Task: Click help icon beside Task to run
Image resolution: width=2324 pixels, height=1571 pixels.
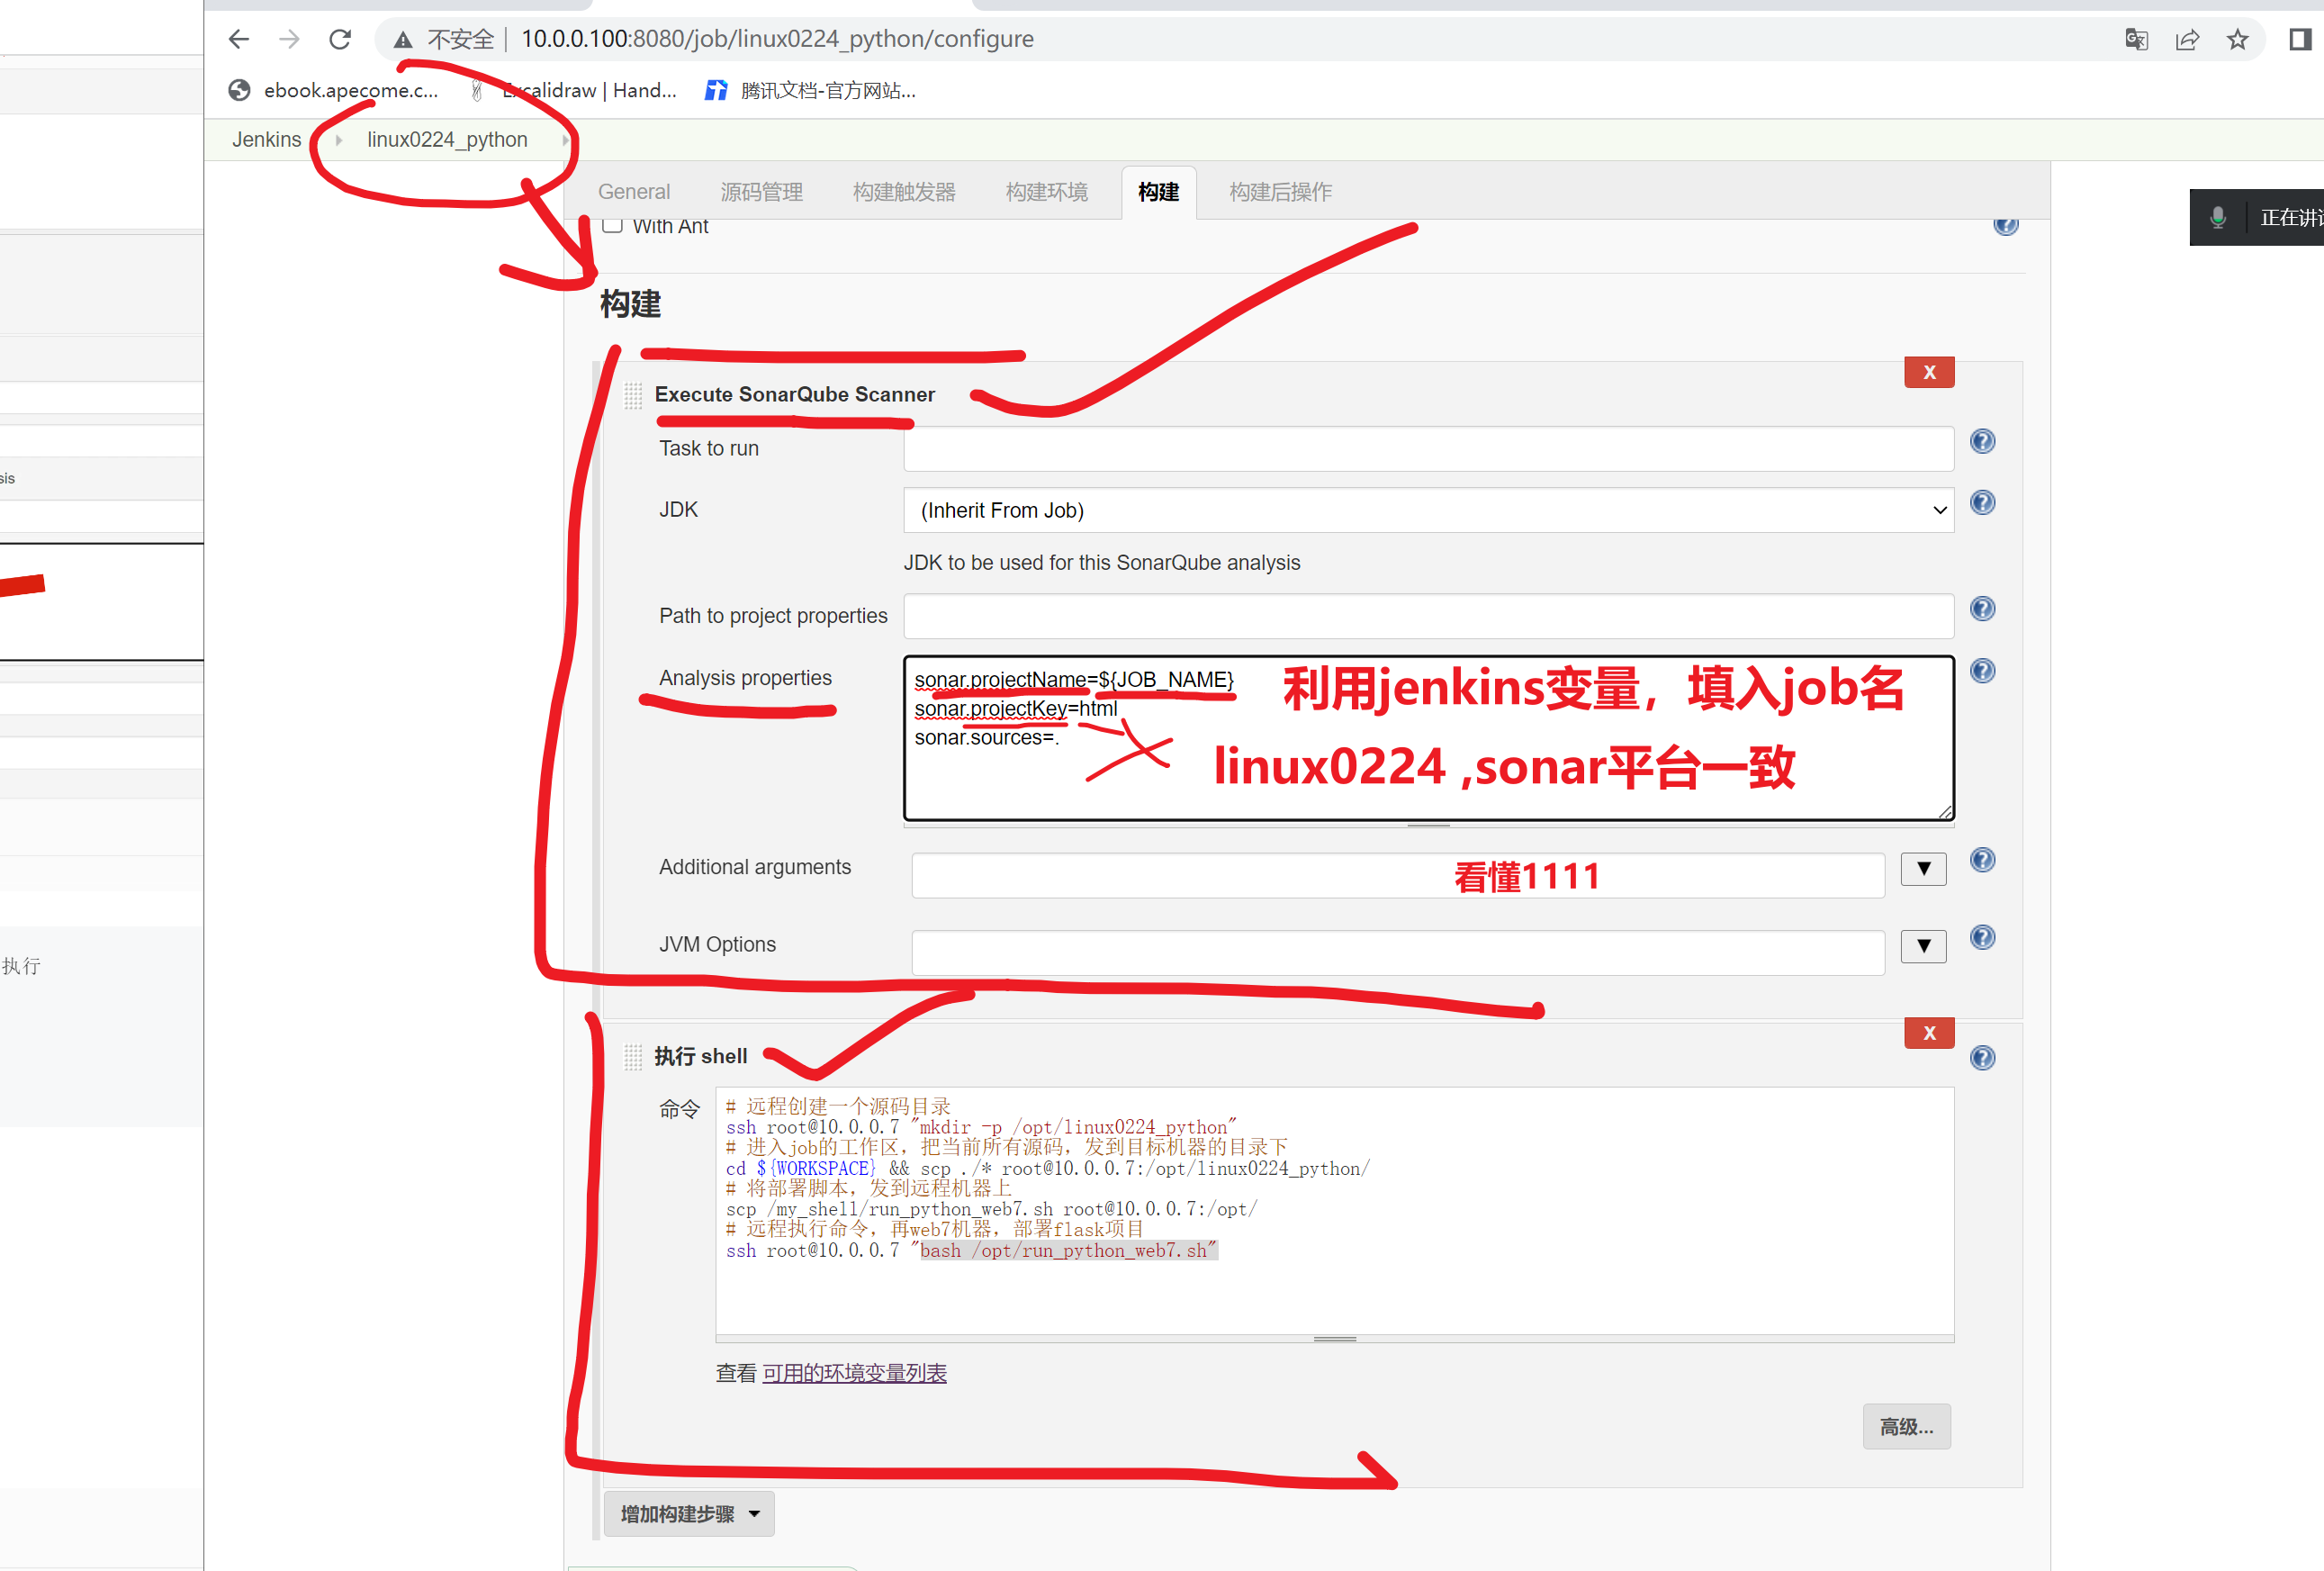Action: tap(1981, 441)
